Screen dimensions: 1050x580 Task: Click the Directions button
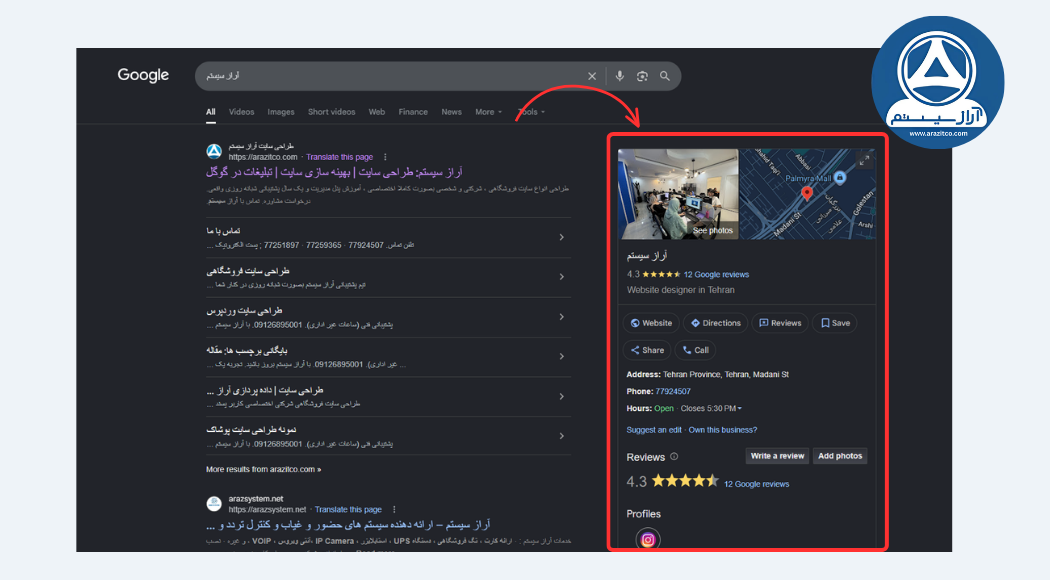[715, 323]
